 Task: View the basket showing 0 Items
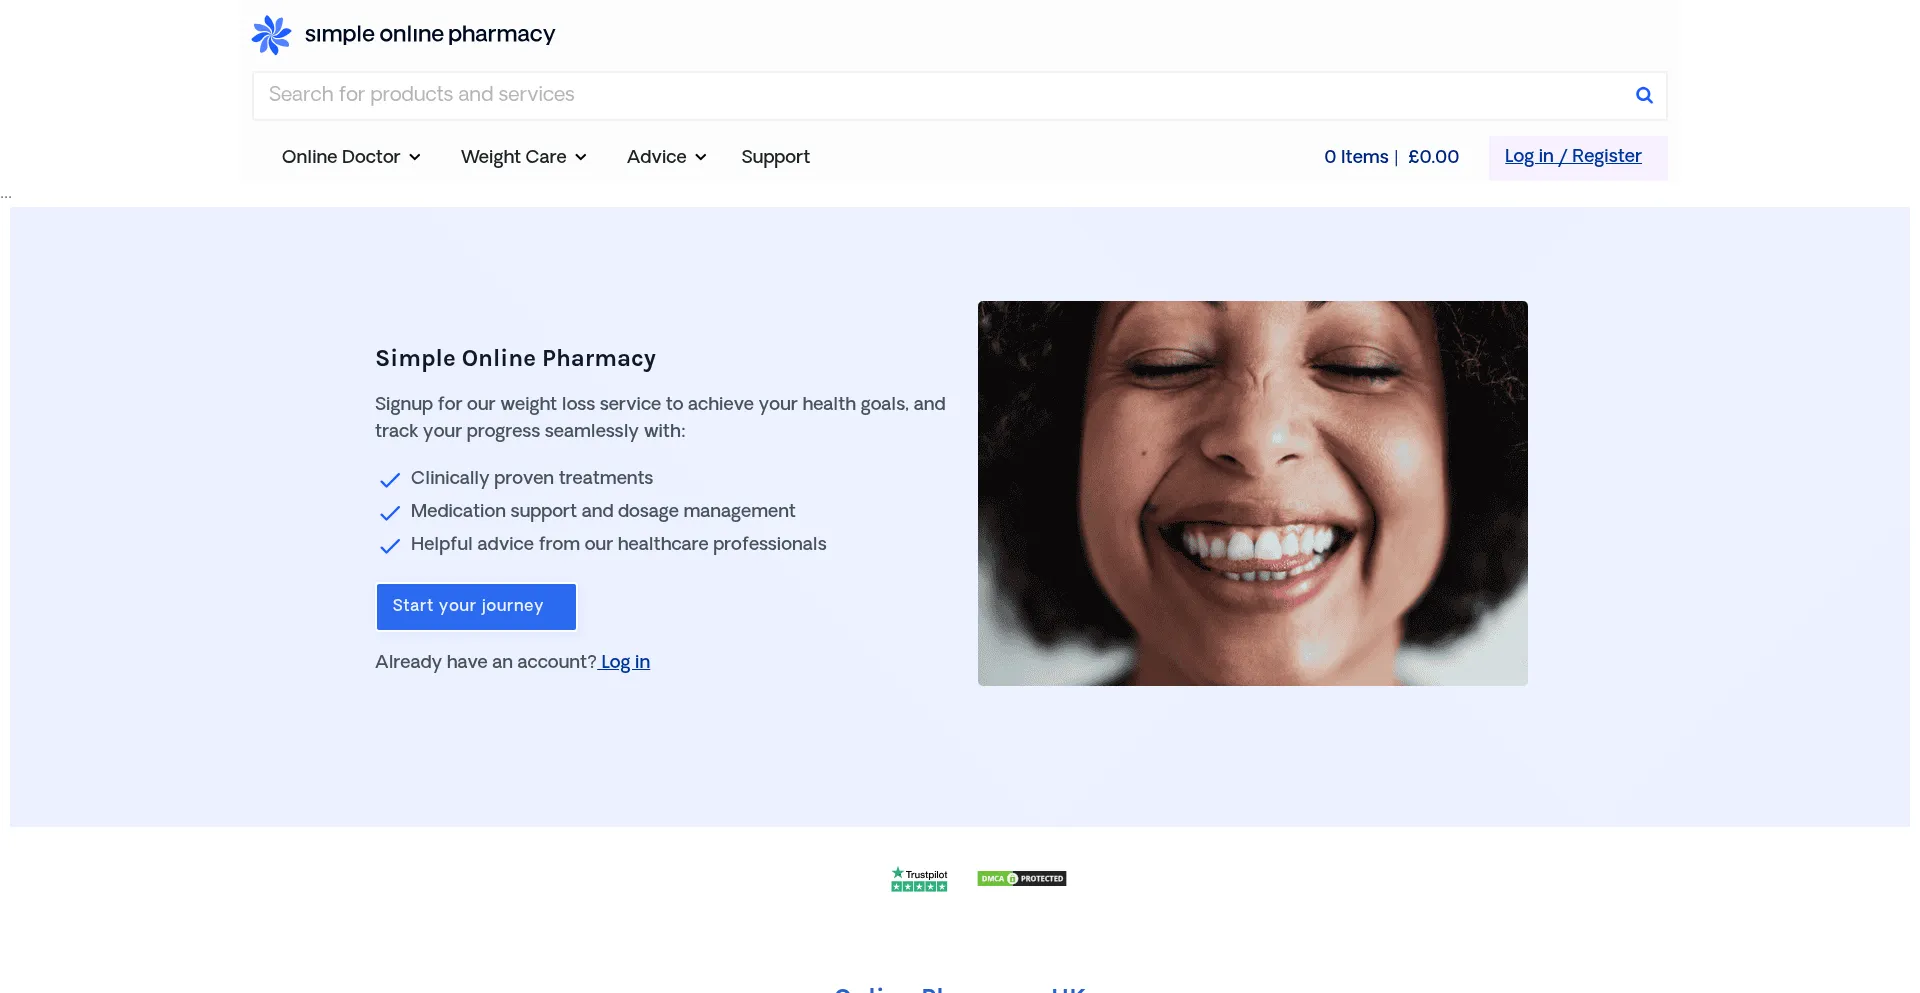pos(1356,157)
